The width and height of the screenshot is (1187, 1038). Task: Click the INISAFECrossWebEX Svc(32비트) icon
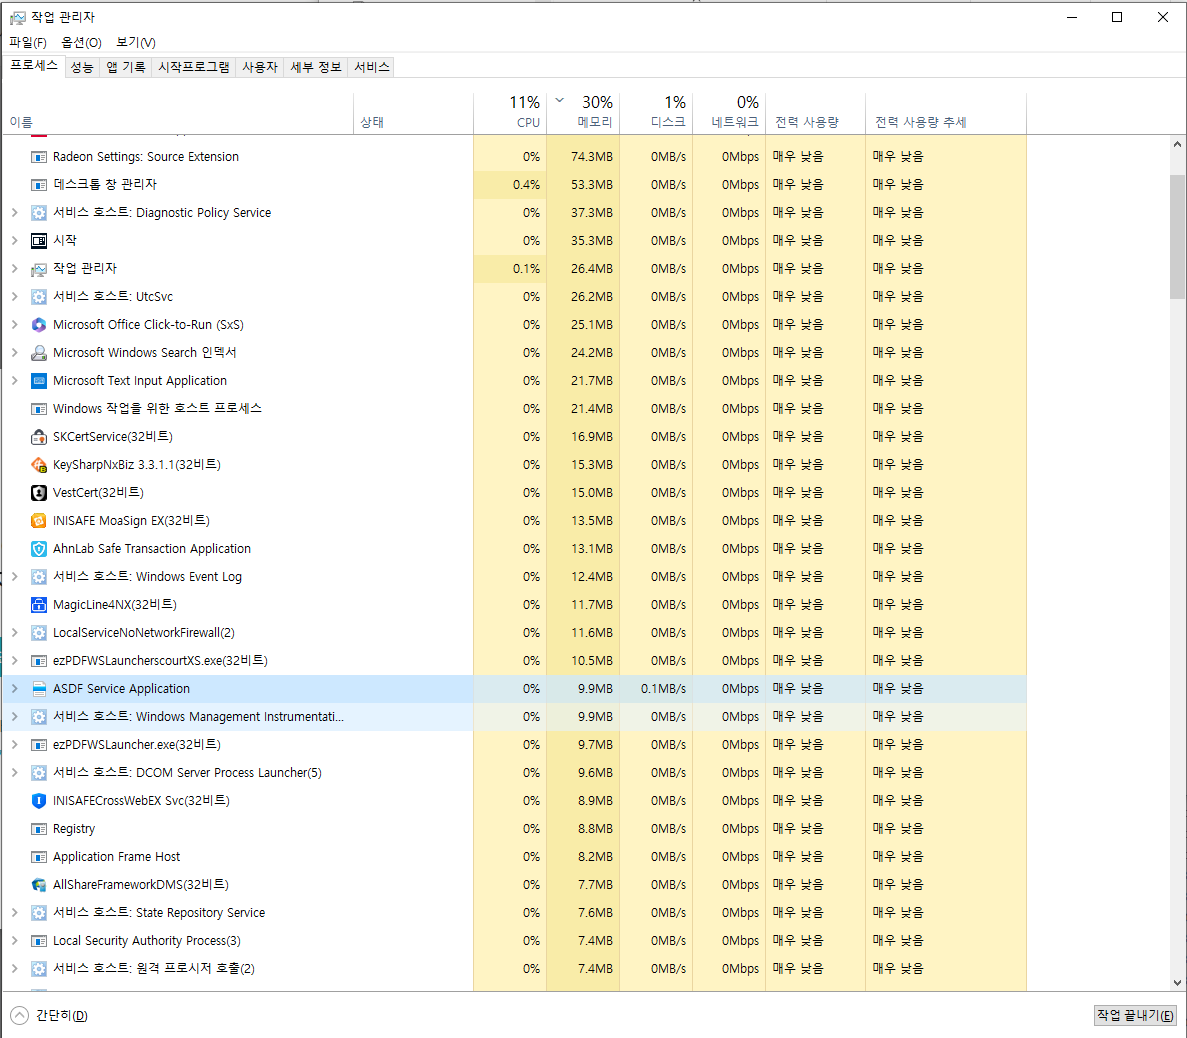[x=38, y=800]
